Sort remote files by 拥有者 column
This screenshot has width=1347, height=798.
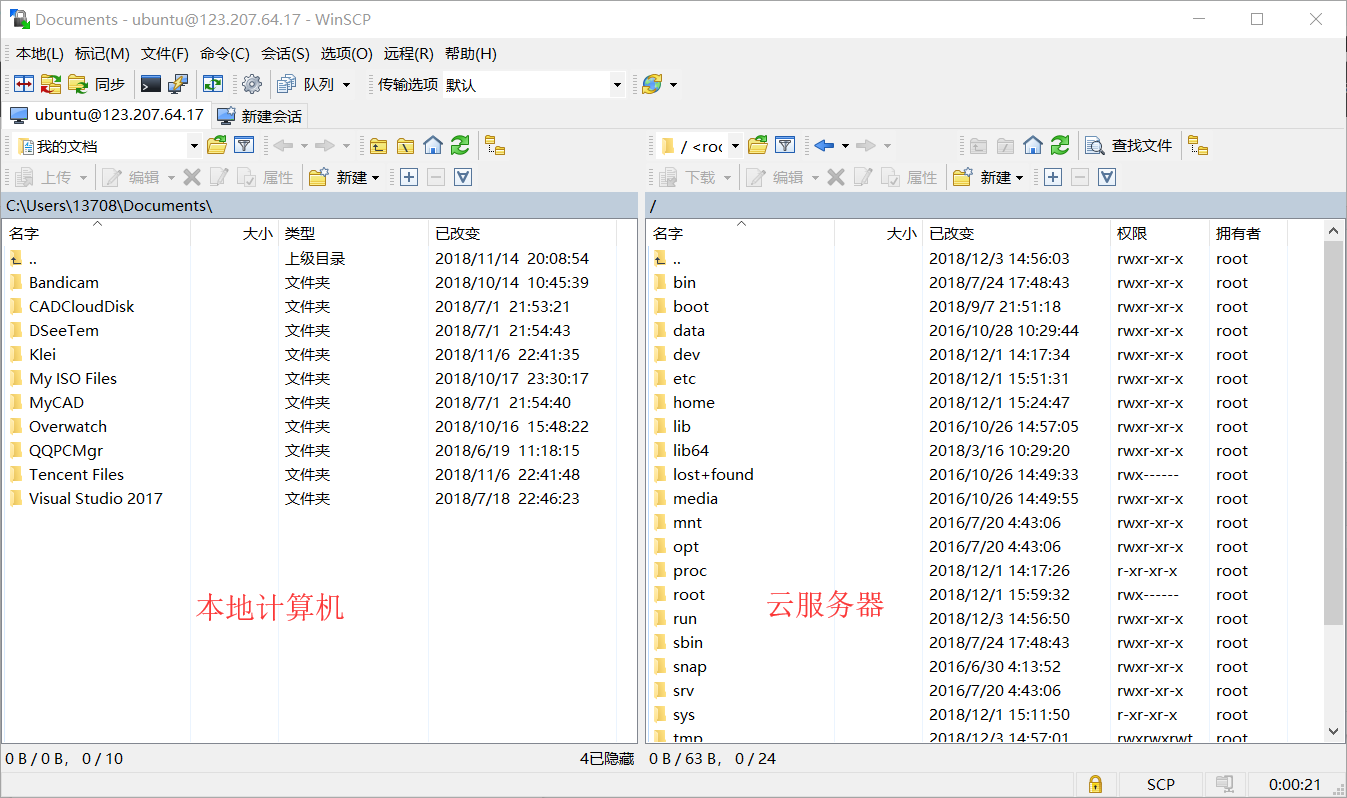click(x=1248, y=233)
